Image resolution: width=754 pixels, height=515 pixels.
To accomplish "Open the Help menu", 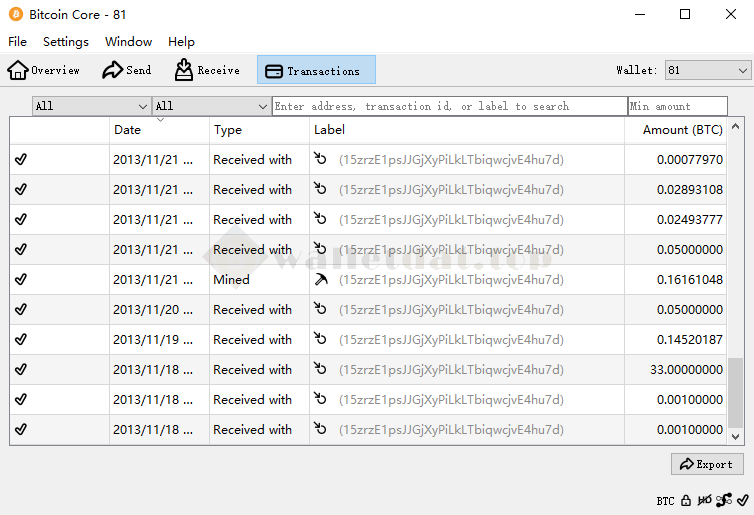I will (181, 42).
